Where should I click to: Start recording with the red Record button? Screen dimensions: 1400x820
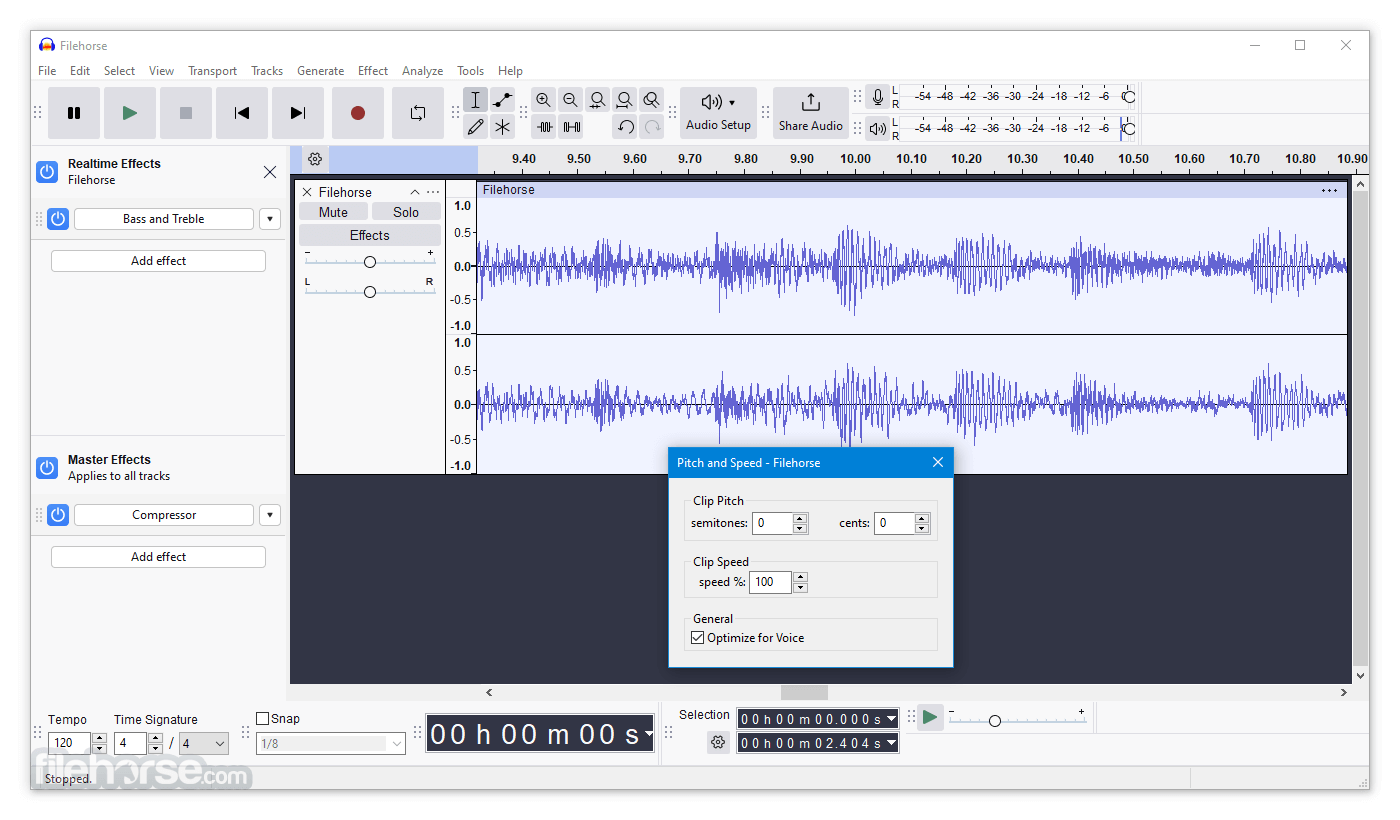tap(358, 113)
